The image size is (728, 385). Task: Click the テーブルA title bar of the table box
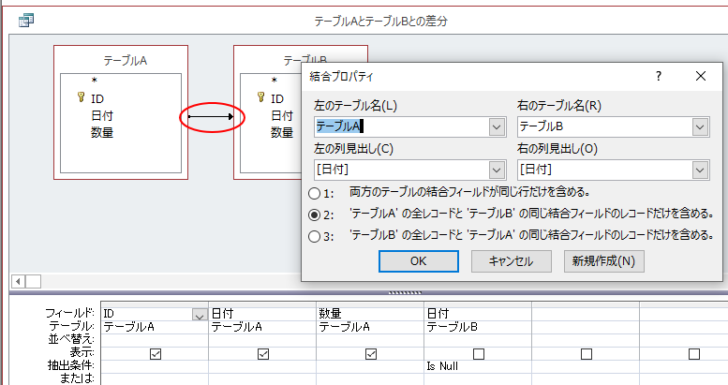click(x=121, y=60)
